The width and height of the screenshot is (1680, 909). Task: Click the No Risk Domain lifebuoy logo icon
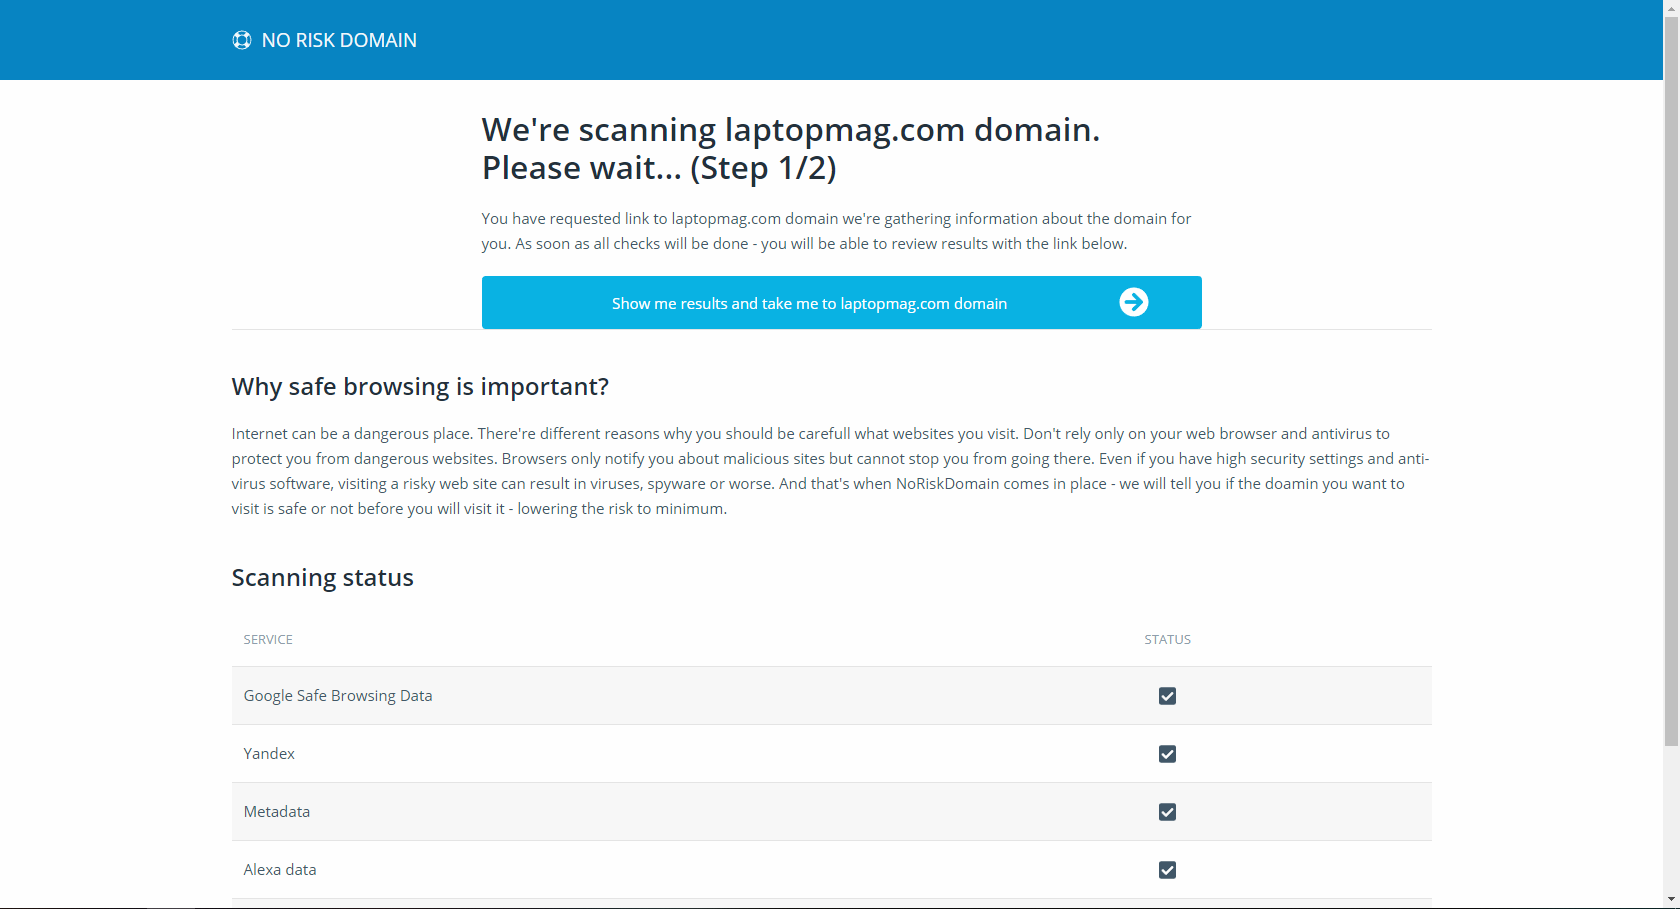tap(242, 40)
